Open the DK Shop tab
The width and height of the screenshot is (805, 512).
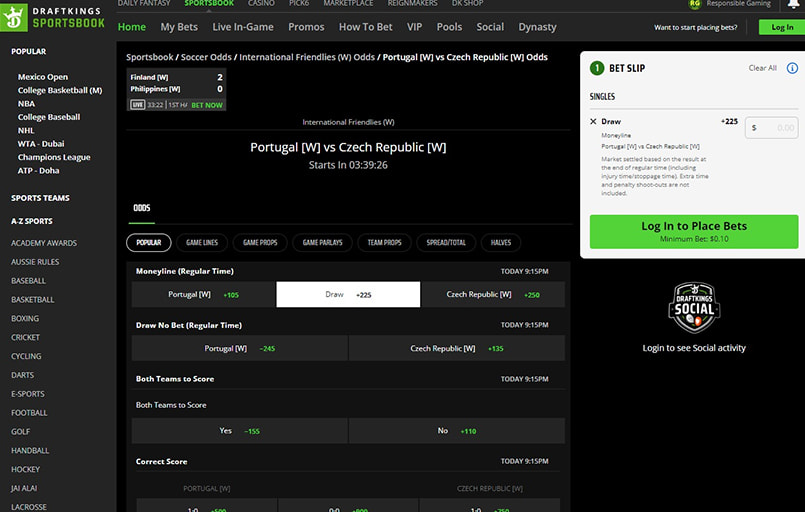(467, 4)
